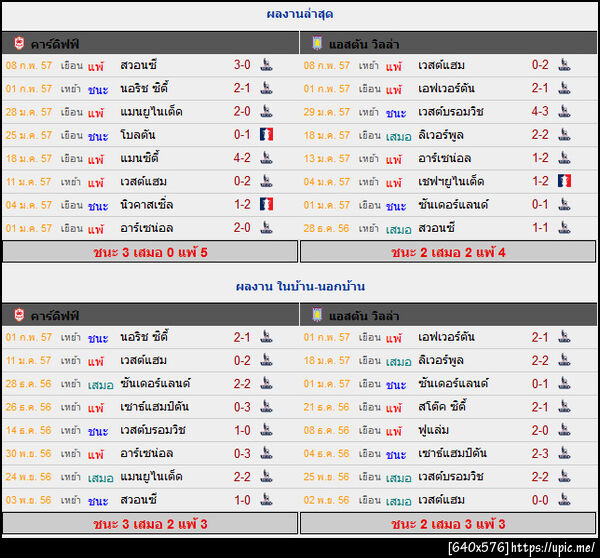The width and height of the screenshot is (600, 558).
Task: Click summary bar ชนะ 3 เสมอ 0 แพ้ 5
Action: click(150, 252)
